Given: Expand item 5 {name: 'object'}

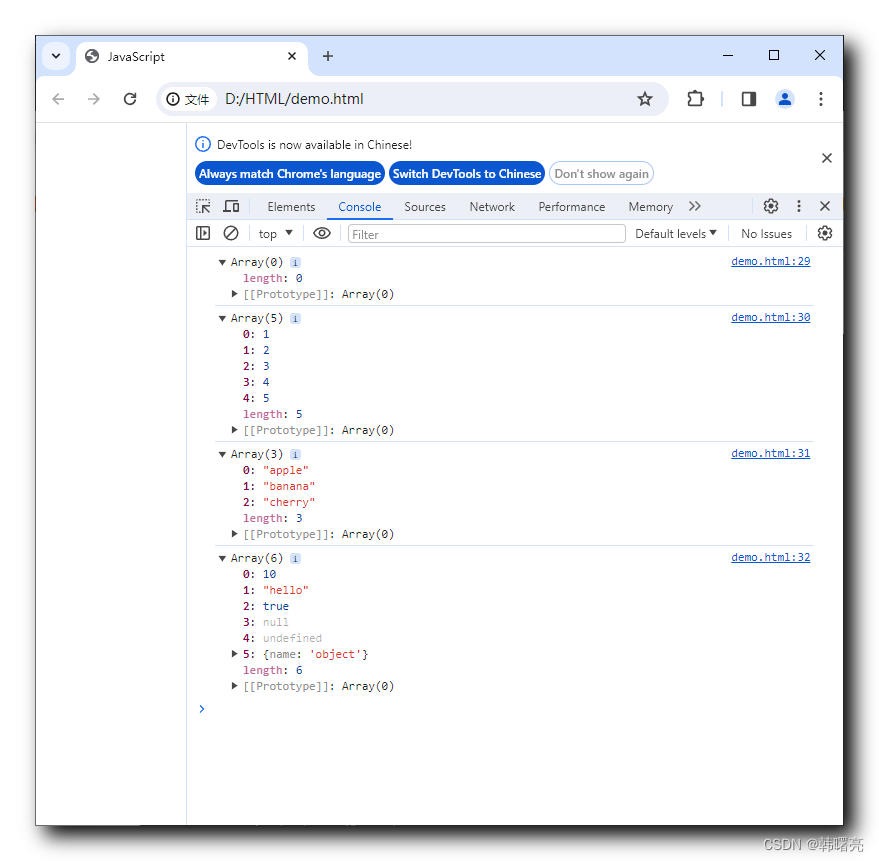Looking at the screenshot, I should coord(234,654).
